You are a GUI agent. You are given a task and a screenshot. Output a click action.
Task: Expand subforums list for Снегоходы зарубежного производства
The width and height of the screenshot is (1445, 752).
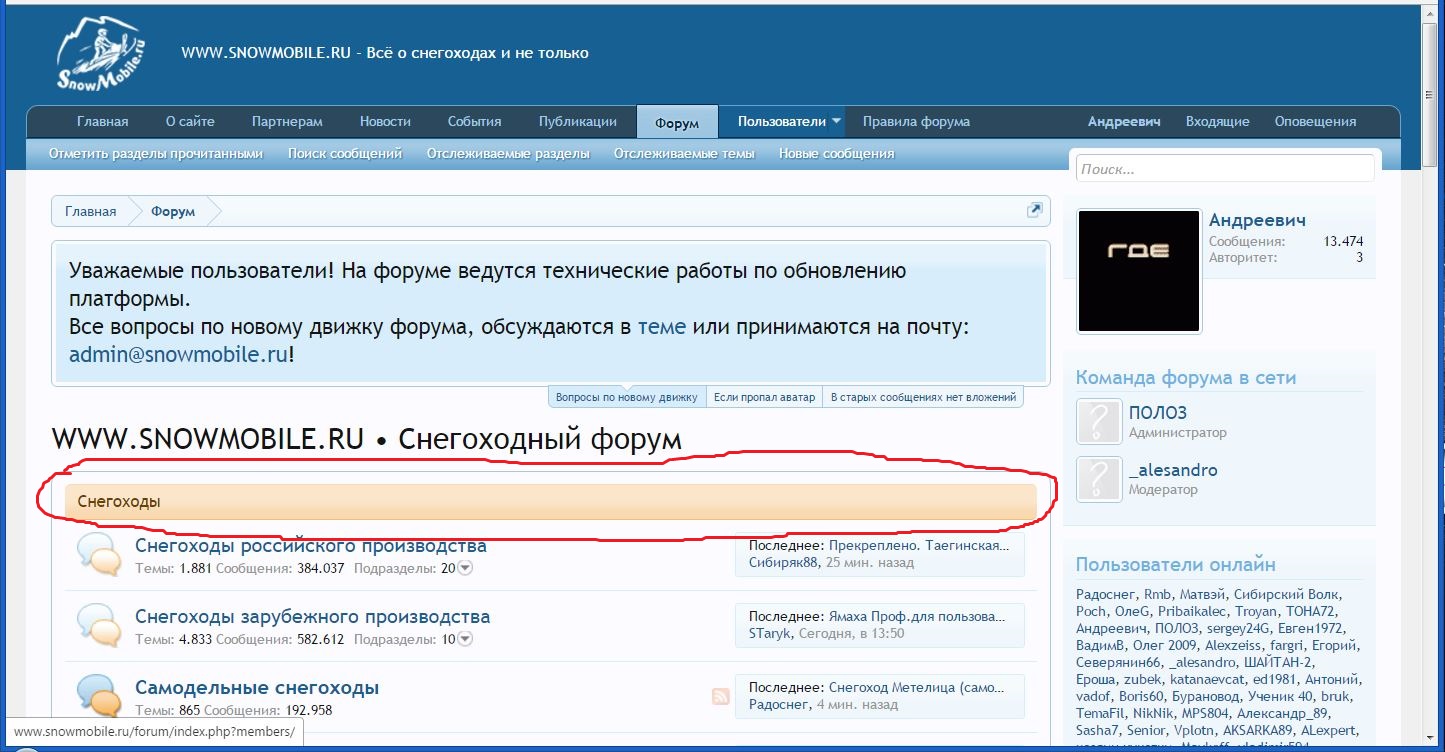(x=464, y=639)
